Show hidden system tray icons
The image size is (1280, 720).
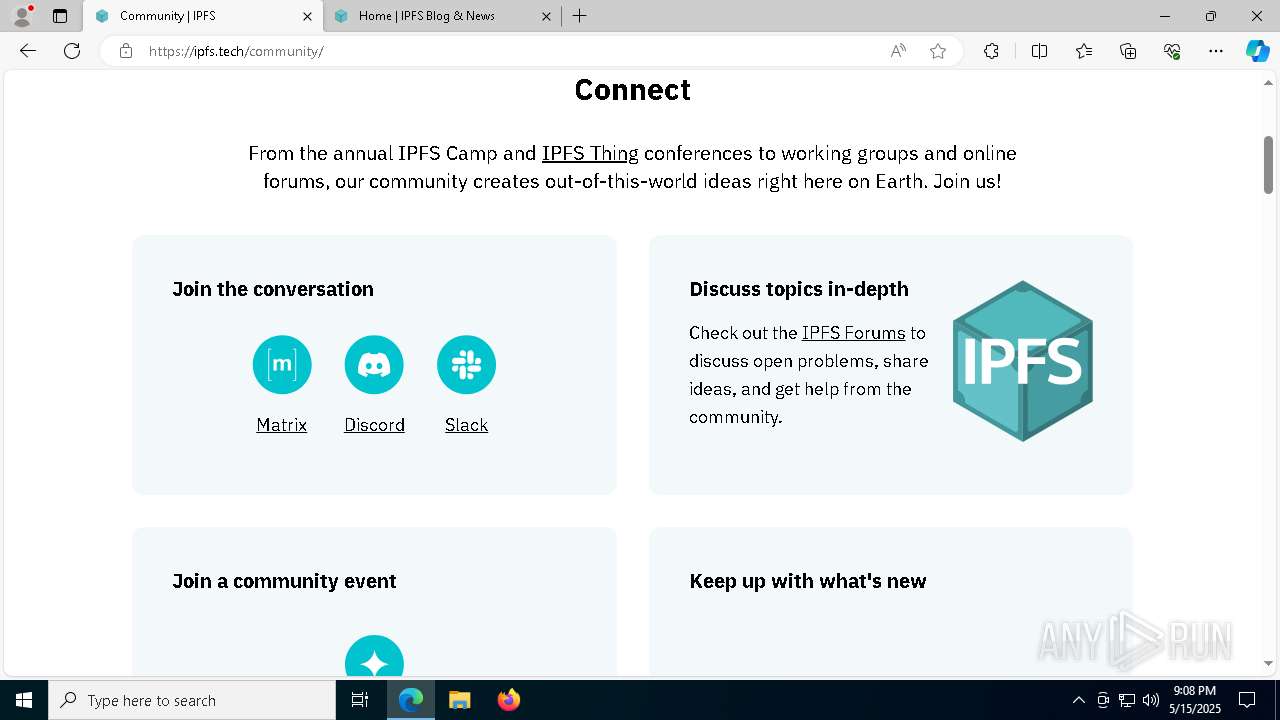(1078, 700)
